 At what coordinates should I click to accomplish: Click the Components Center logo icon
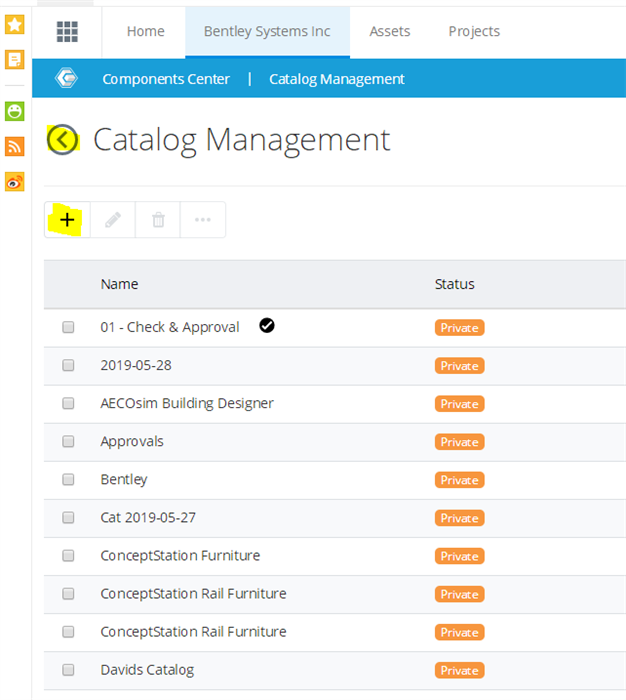click(67, 78)
